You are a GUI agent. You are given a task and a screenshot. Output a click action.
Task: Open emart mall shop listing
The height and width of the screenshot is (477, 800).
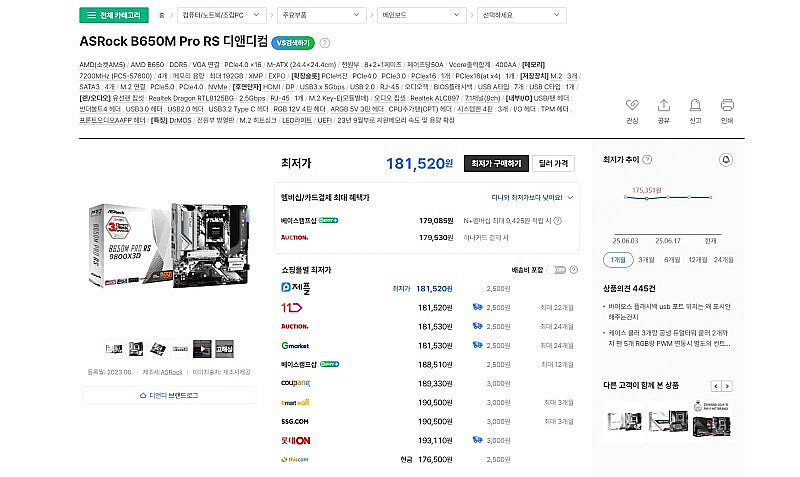295,403
